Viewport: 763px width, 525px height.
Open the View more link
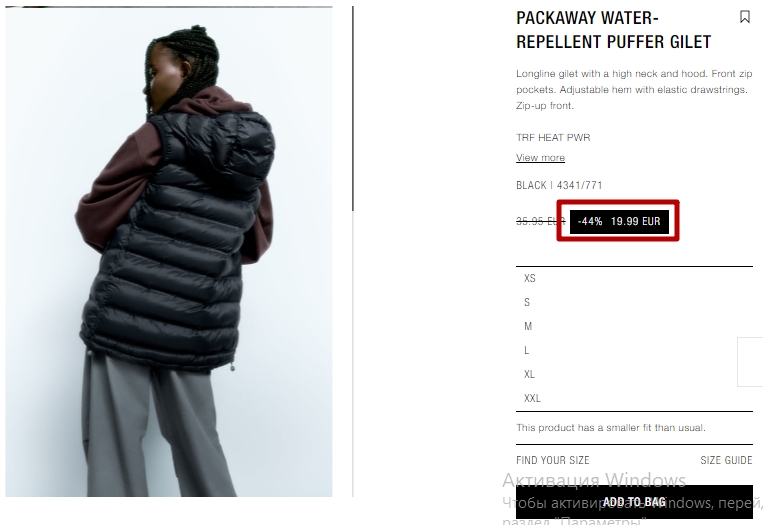pos(540,158)
